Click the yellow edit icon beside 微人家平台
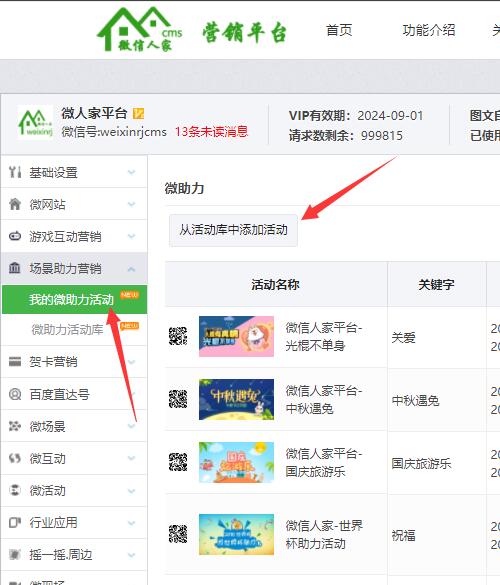Screen dimensions: 500x585 [x=138, y=113]
